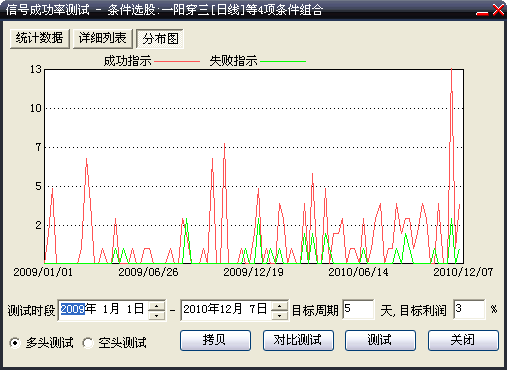Viewport: 507px width, 370px height.
Task: Click the 2009/06/26 axis date label
Action: [x=148, y=272]
